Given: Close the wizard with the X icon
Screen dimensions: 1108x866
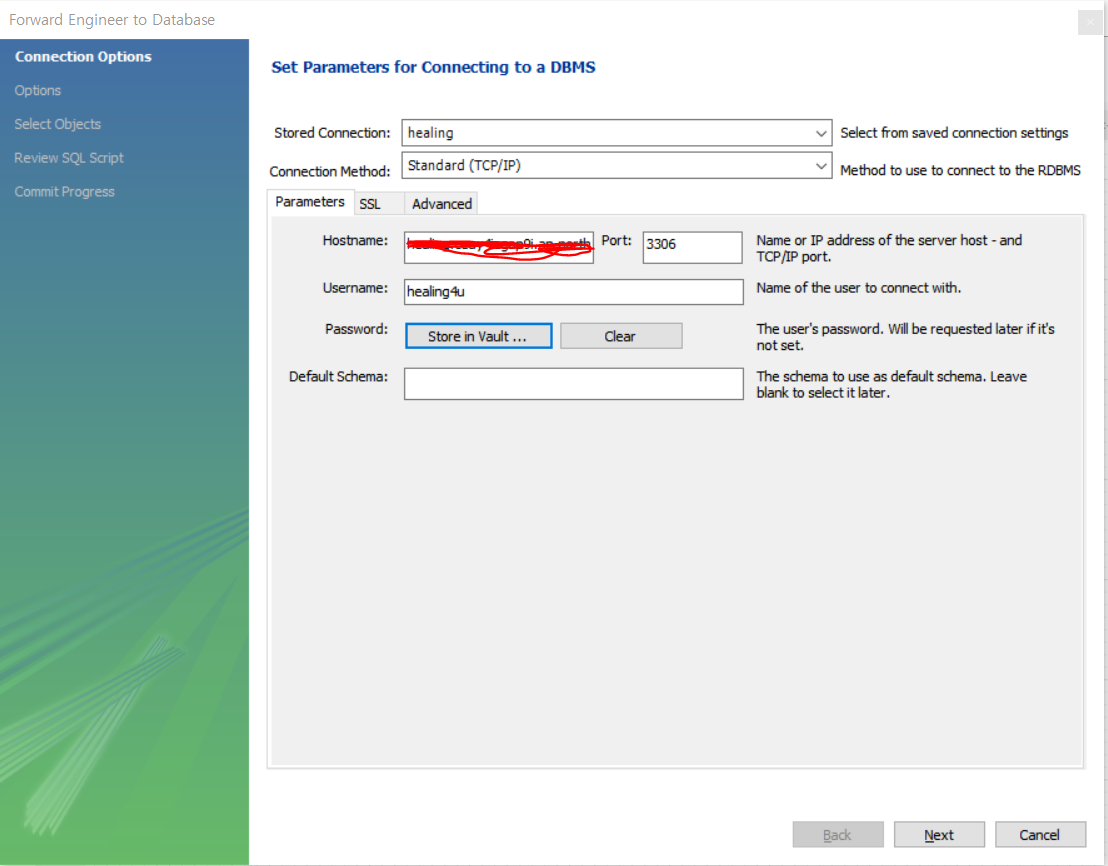Looking at the screenshot, I should tap(1090, 22).
